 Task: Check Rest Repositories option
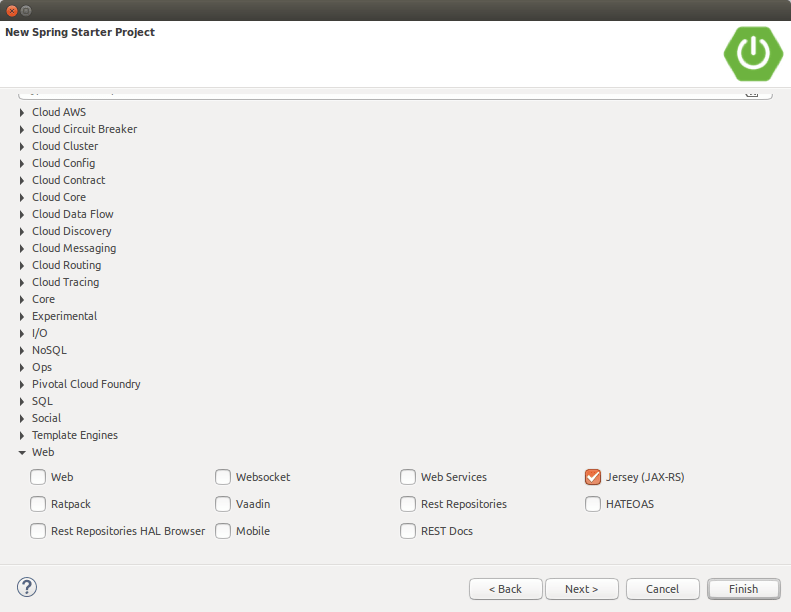coord(408,504)
